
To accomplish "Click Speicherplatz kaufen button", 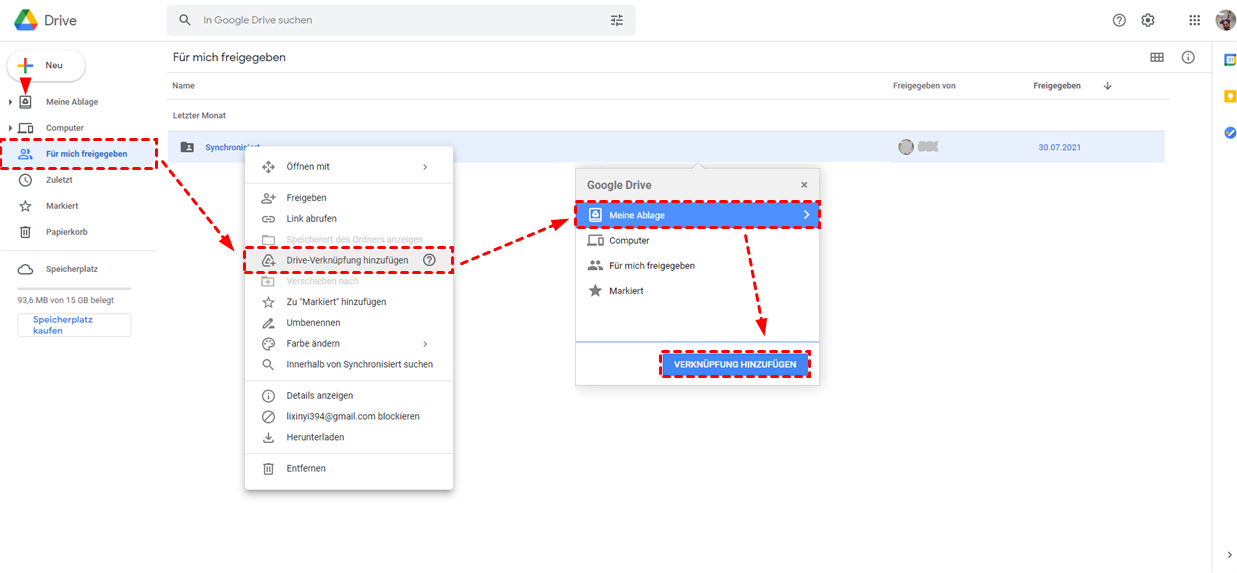I will [74, 325].
